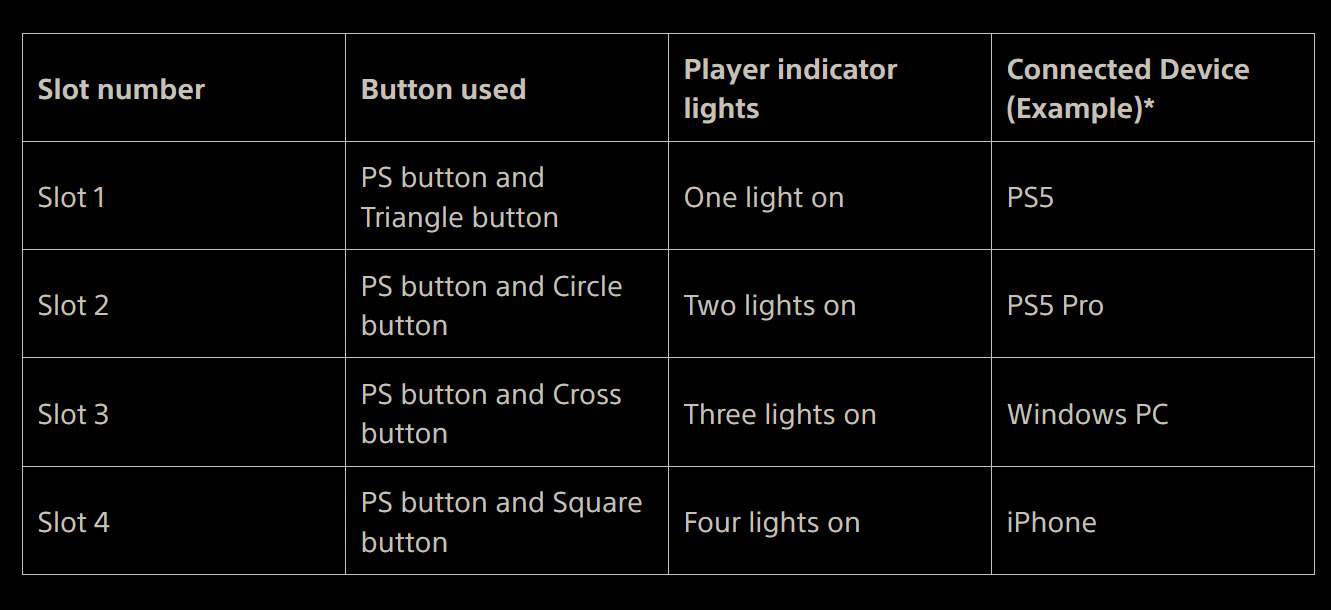The width and height of the screenshot is (1331, 610).
Task: Click the "Four lights on" cell
Action: [772, 522]
